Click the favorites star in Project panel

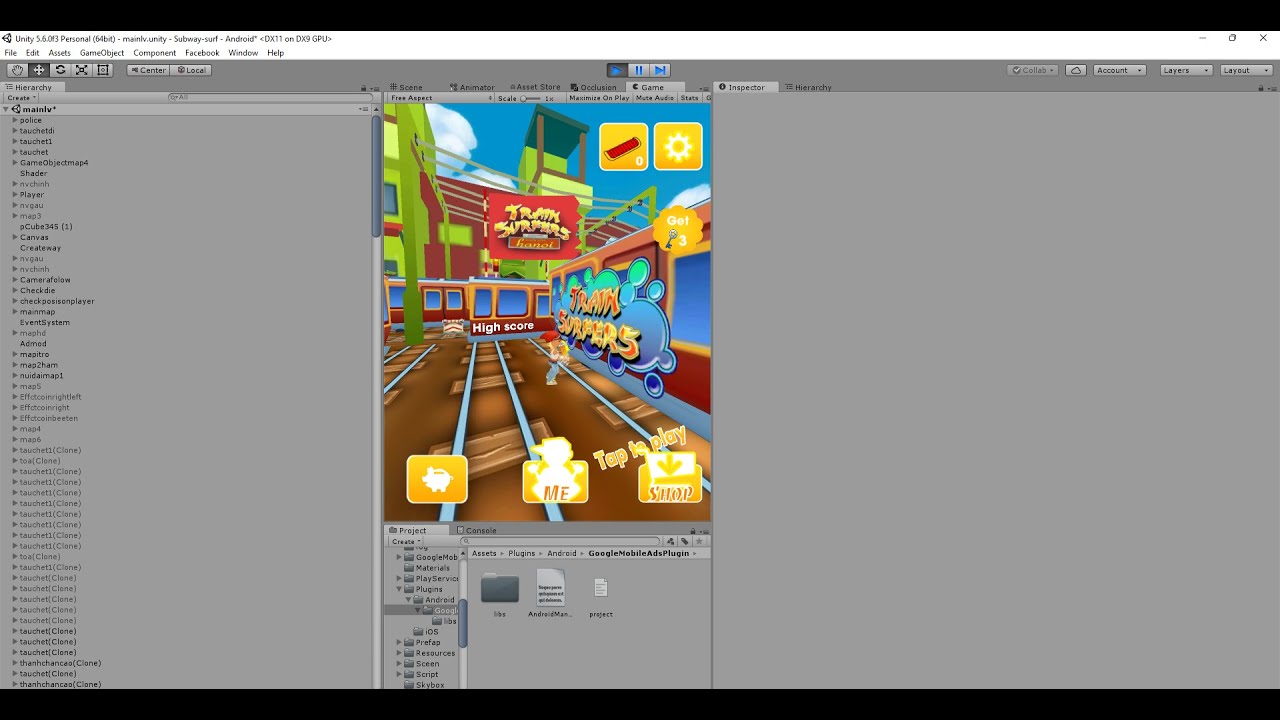tap(697, 541)
